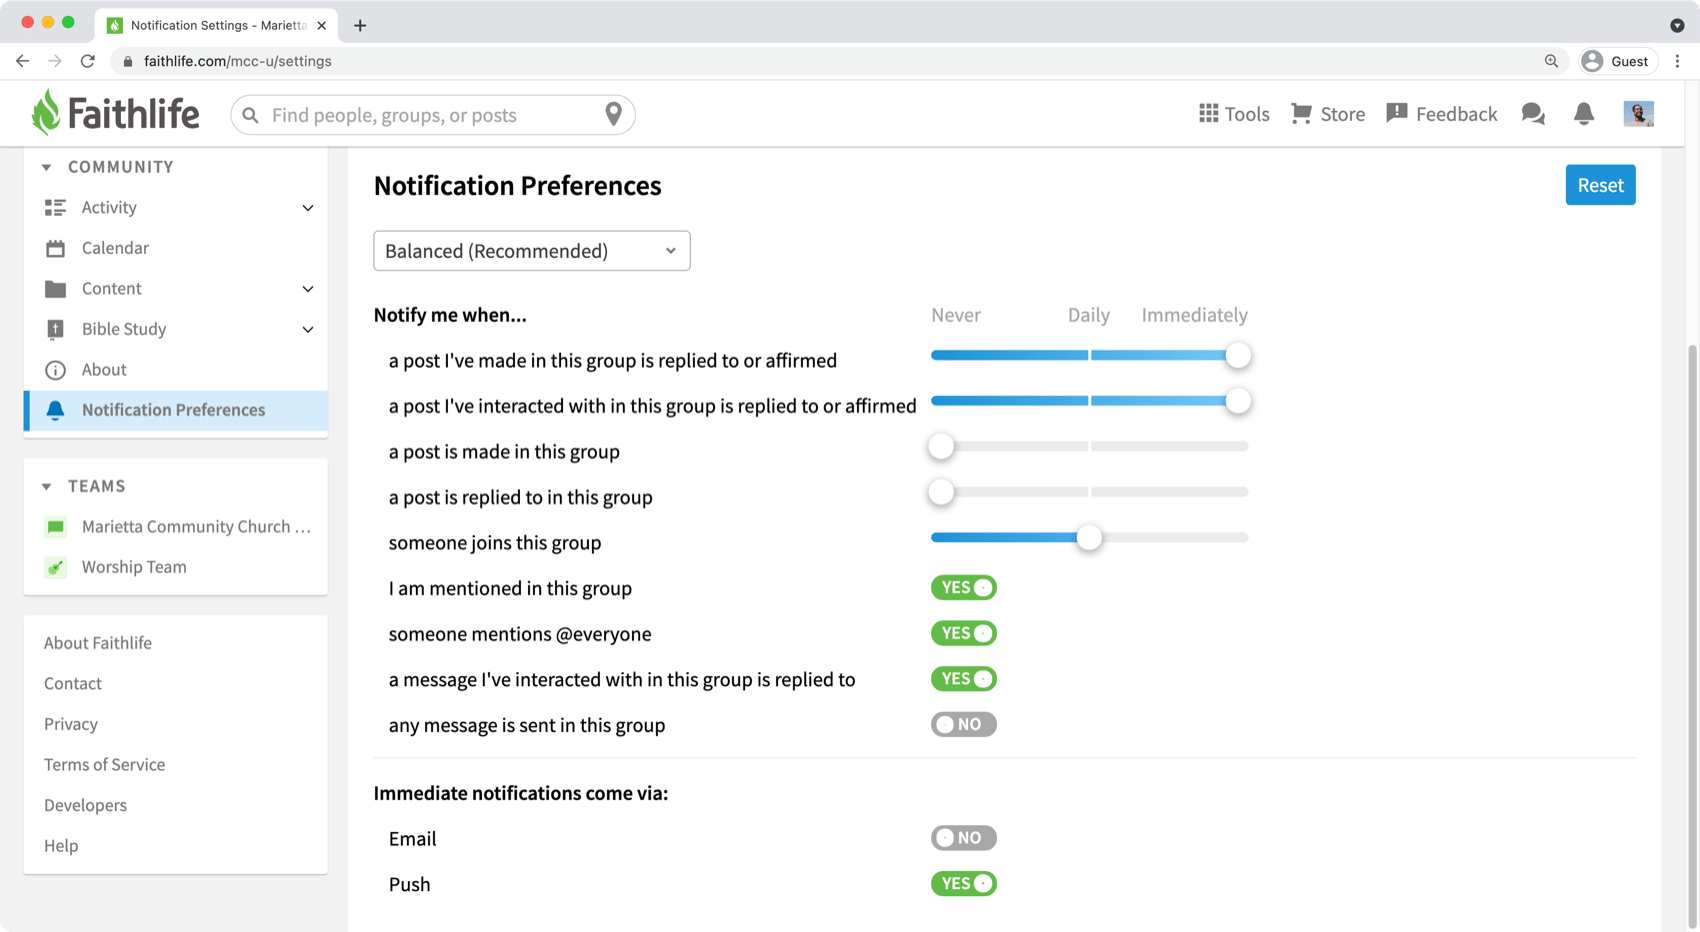Close the Notification Settings tab
The height and width of the screenshot is (932, 1700).
[x=322, y=25]
